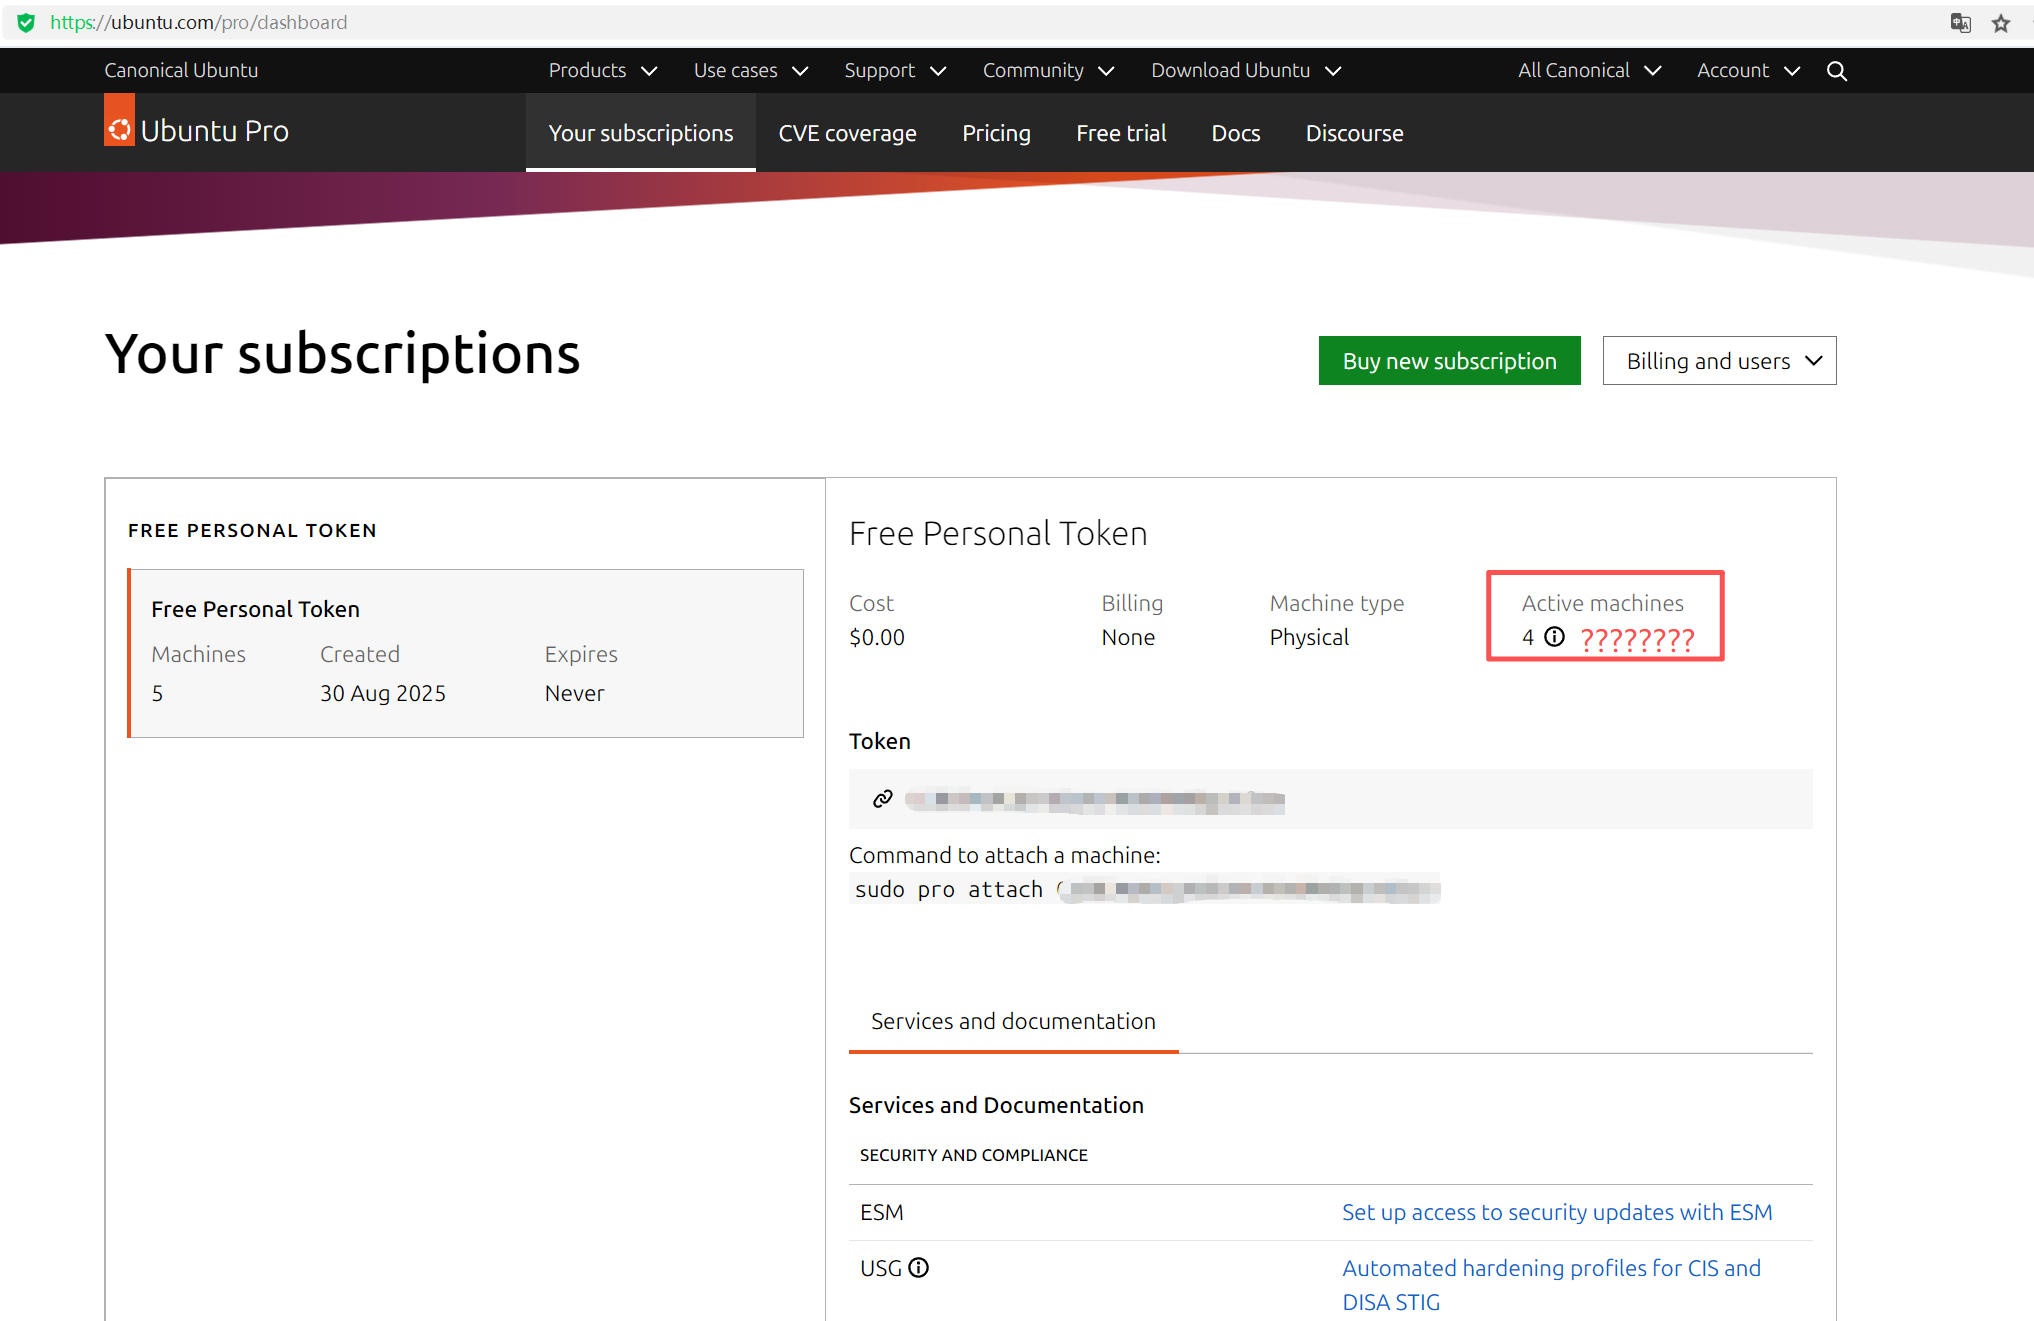The width and height of the screenshot is (2034, 1321).
Task: Click the 30 Aug 2025 created date
Action: coord(383,694)
